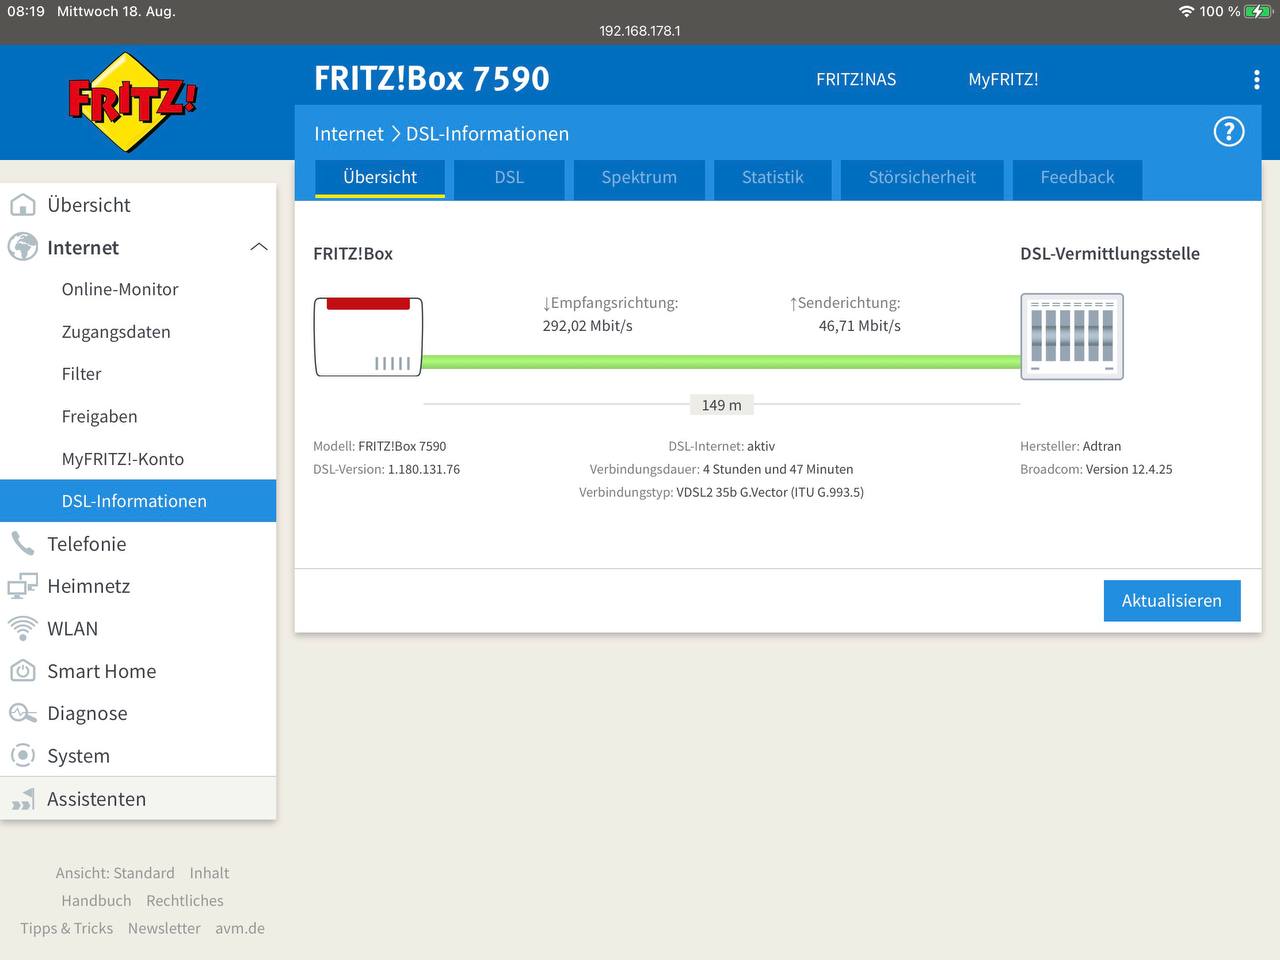Screen dimensions: 1280x960
Task: Open MyFRITZ! in the header
Action: click(1003, 80)
